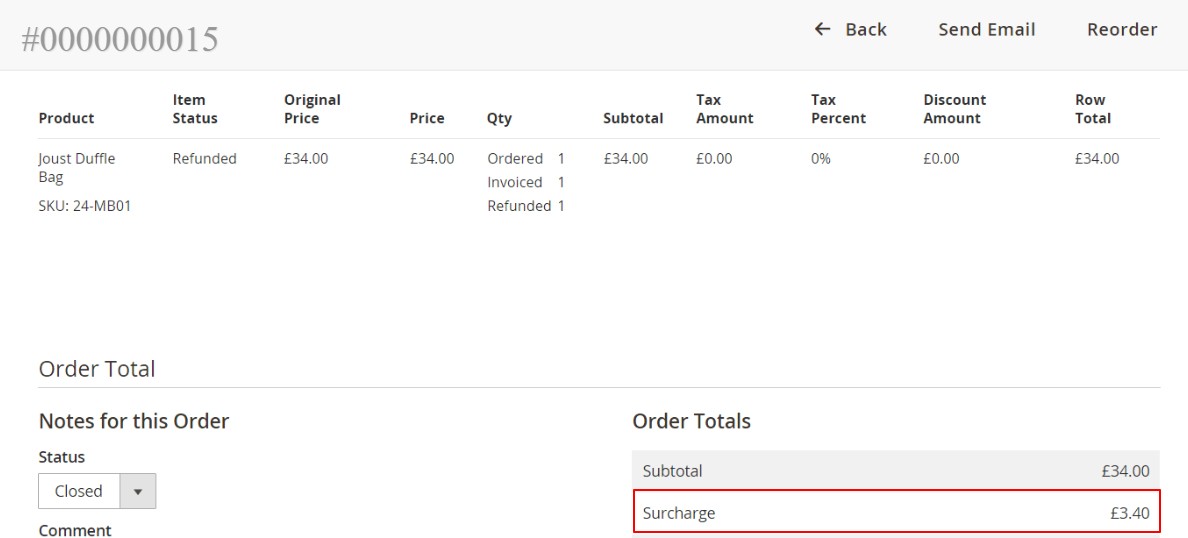The image size is (1188, 538).
Task: Select the Joust Duffle Bag product name
Action: point(77,168)
